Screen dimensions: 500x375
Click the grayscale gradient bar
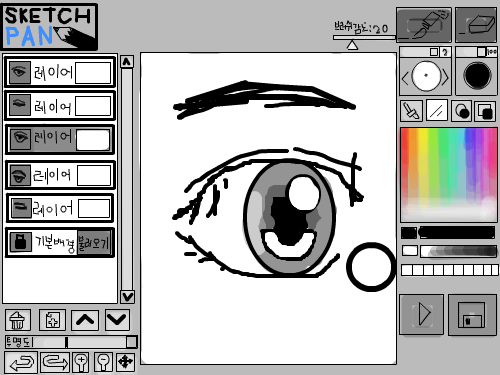click(458, 251)
